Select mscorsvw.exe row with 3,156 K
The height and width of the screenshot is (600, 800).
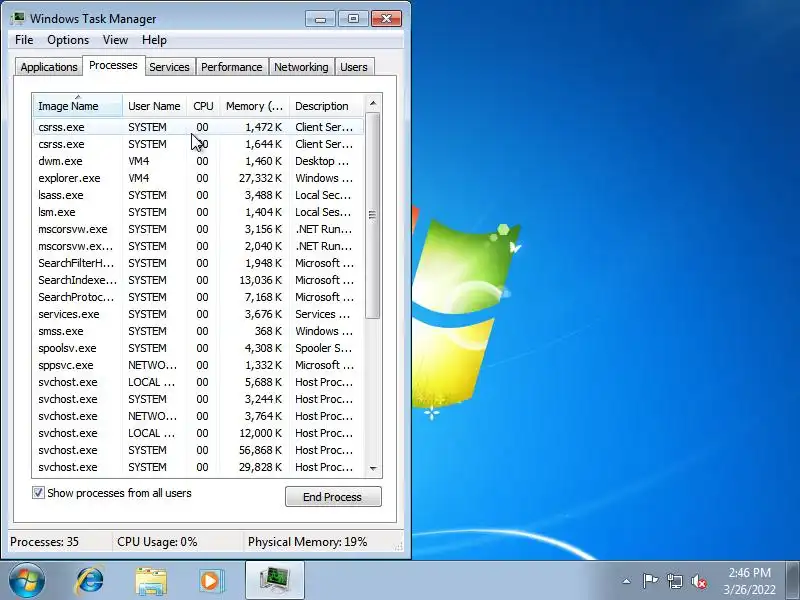pyautogui.click(x=198, y=229)
